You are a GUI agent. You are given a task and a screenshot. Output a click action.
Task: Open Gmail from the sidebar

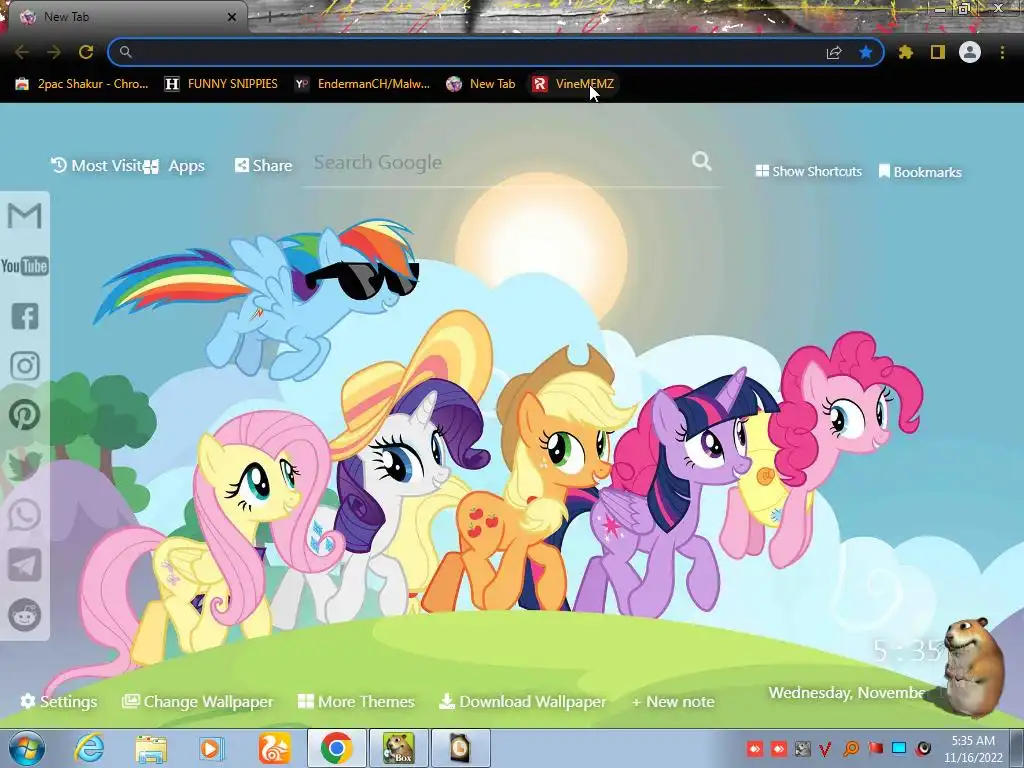[x=25, y=216]
